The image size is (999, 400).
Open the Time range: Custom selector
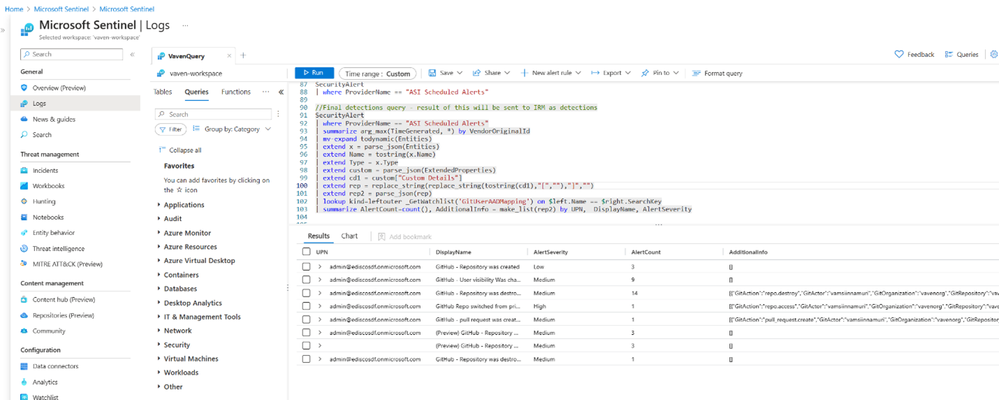click(378, 73)
